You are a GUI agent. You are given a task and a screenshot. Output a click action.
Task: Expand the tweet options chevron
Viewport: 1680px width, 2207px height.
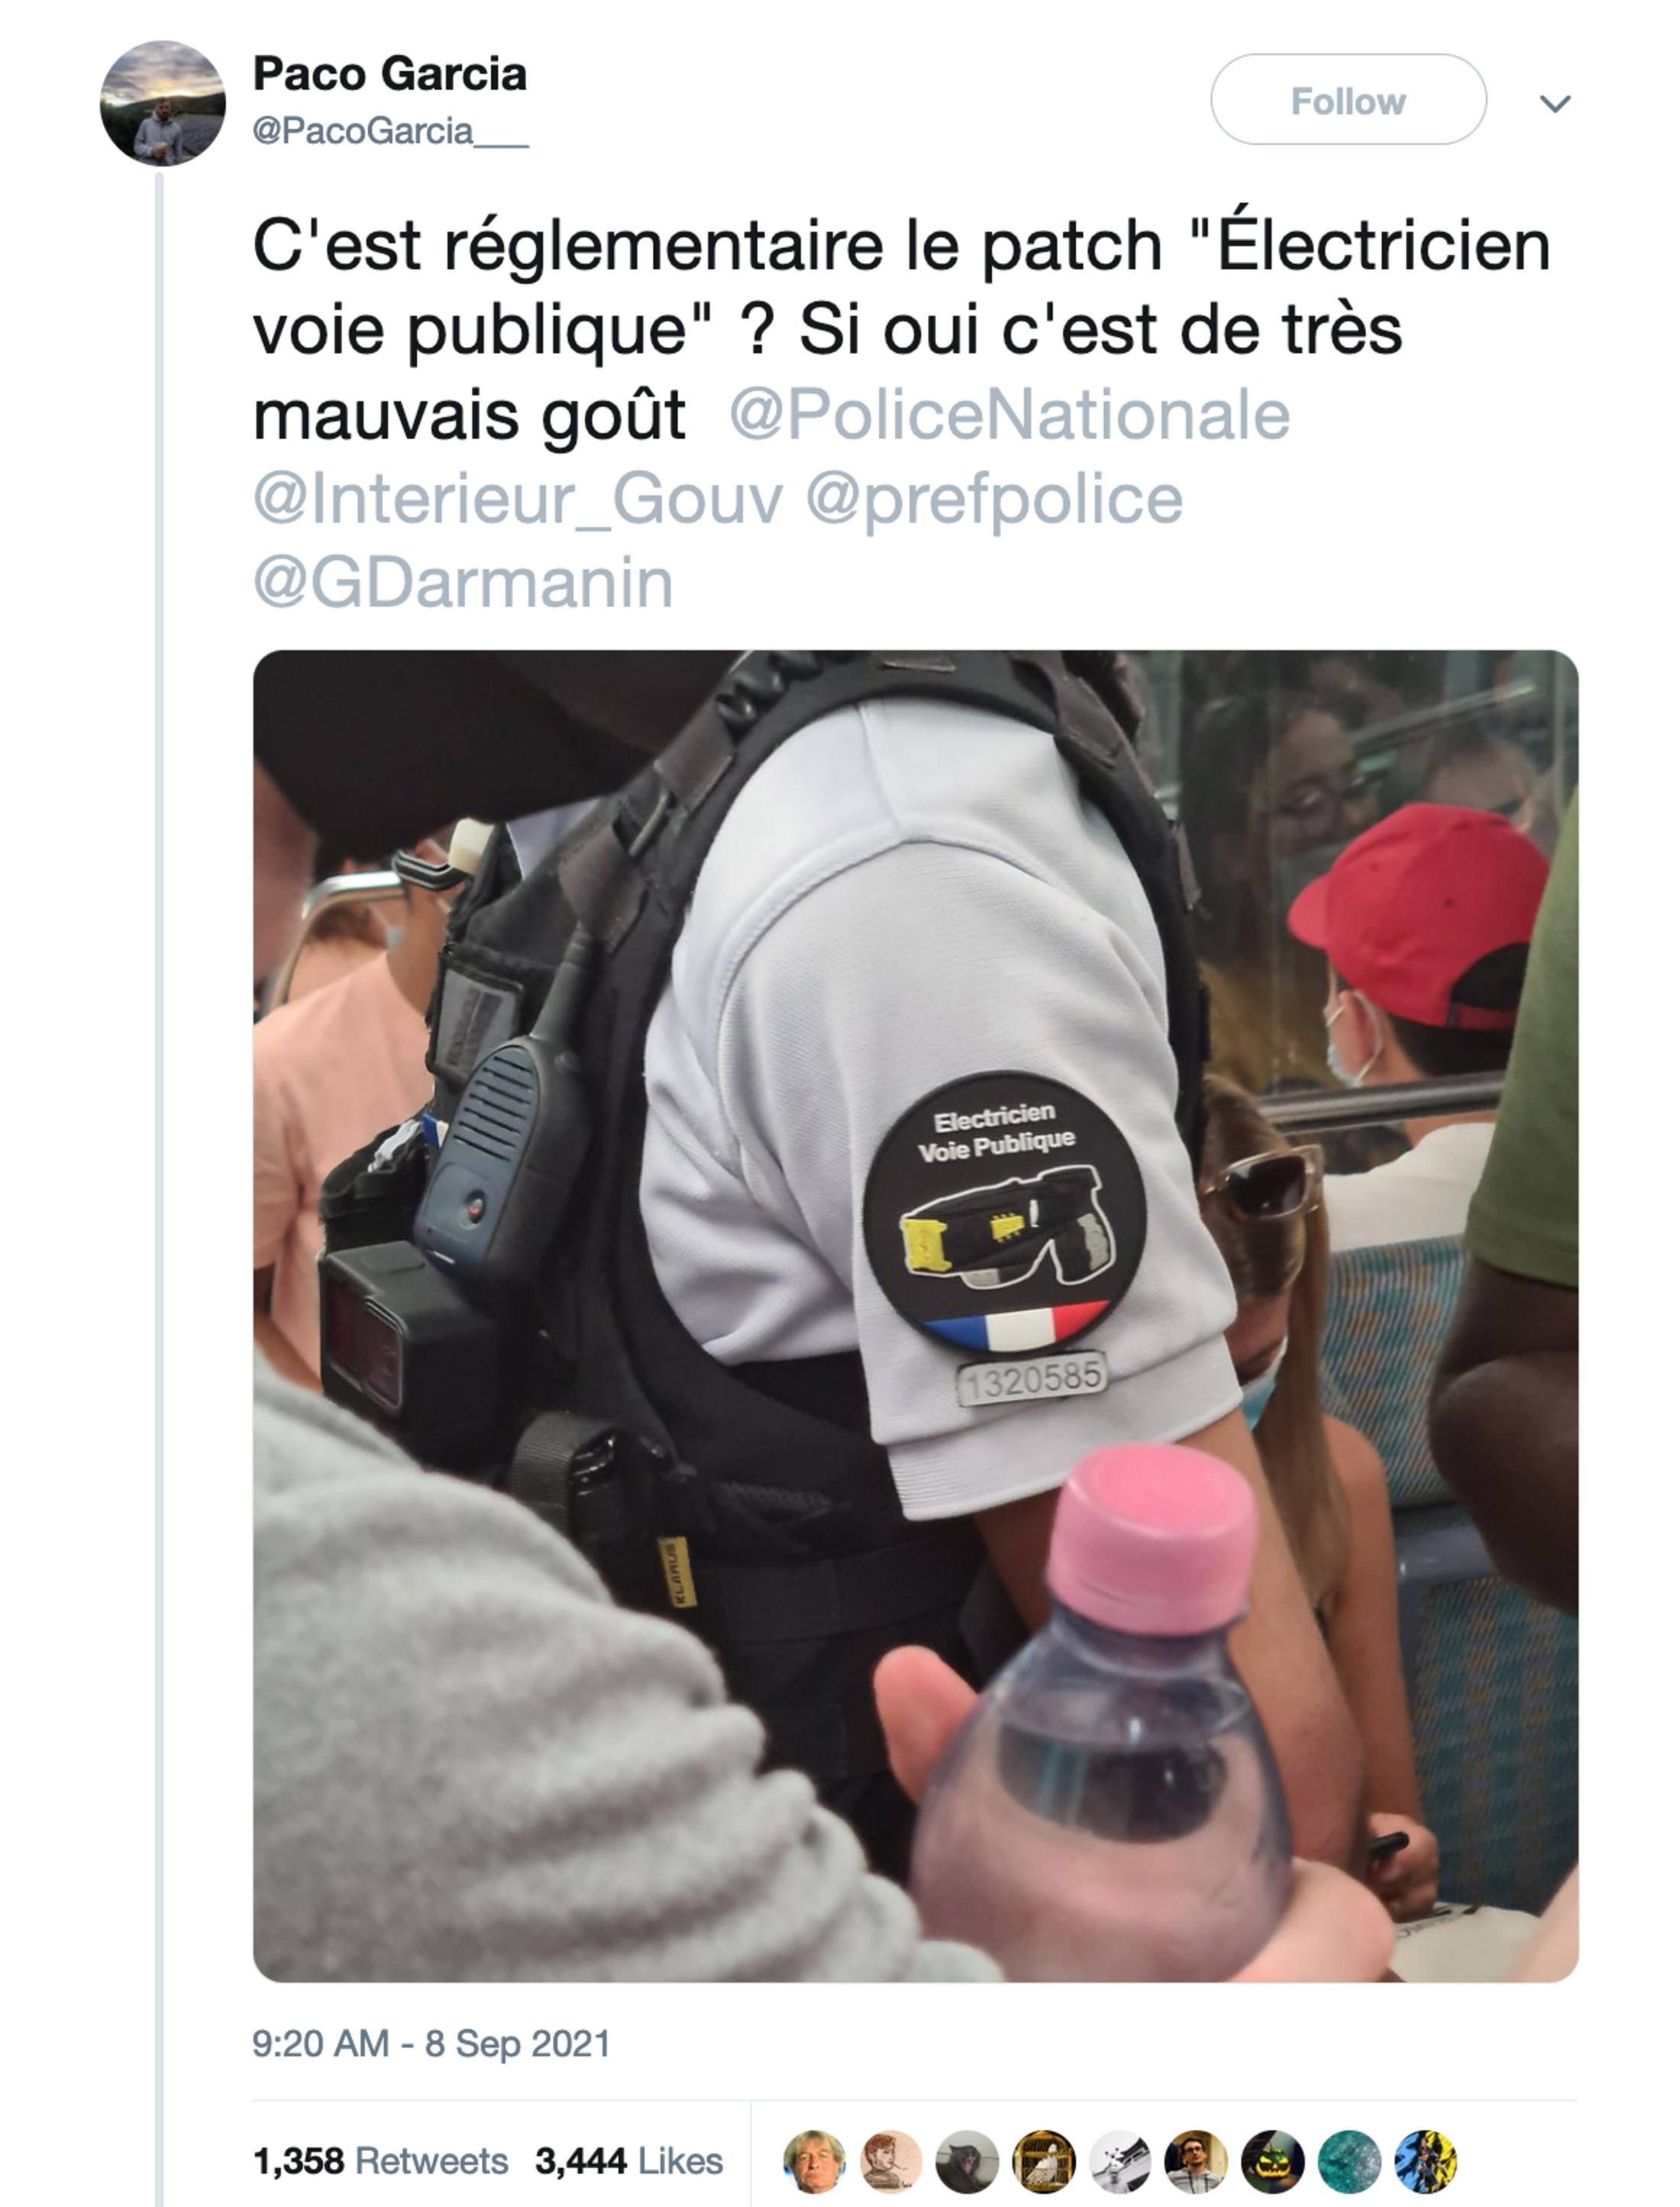point(1555,103)
